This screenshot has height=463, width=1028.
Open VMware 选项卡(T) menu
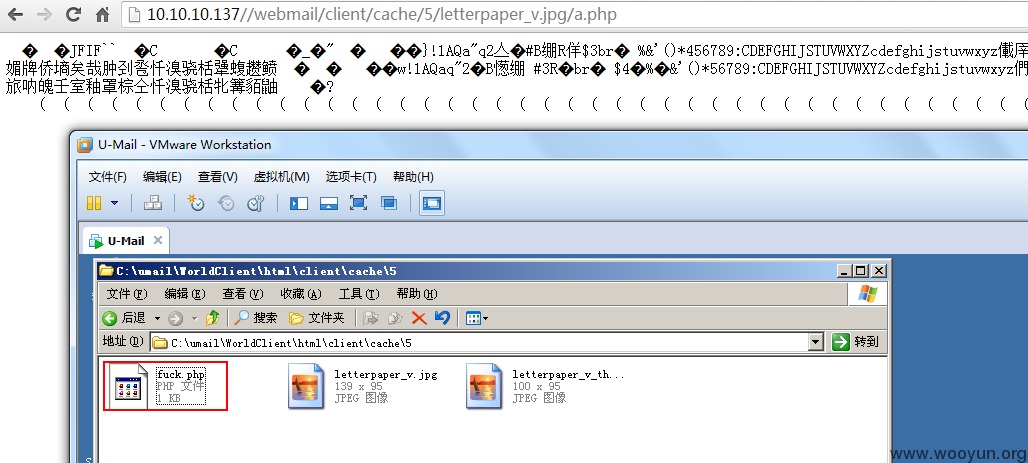[x=351, y=176]
